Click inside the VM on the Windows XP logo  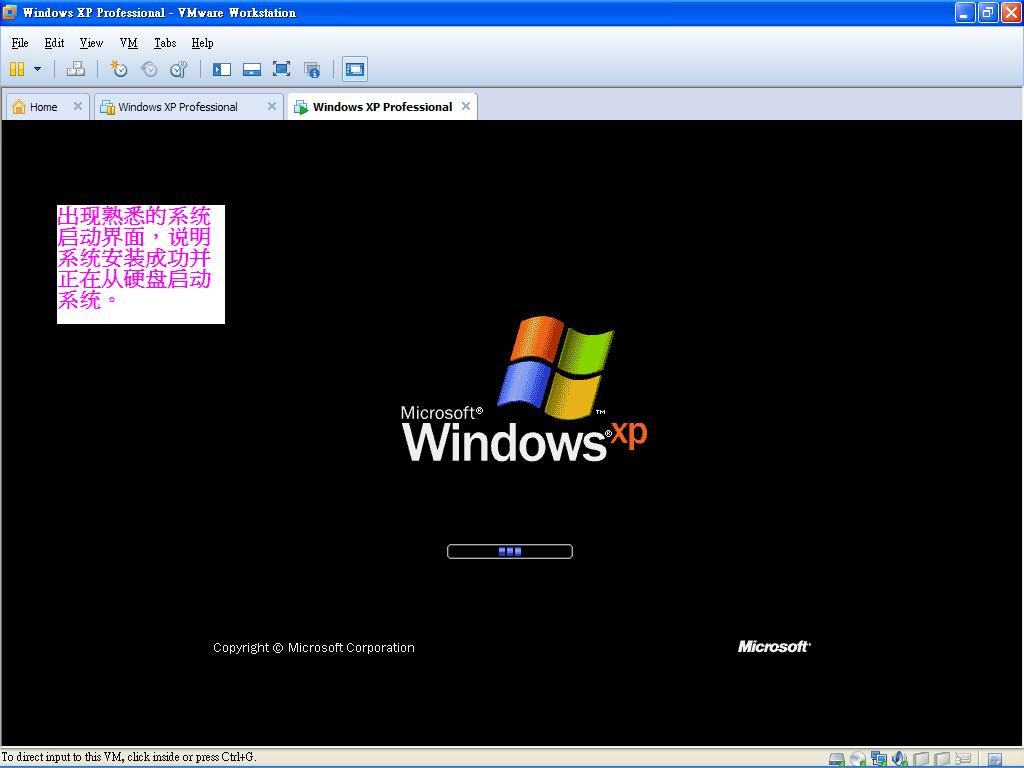pos(524,389)
